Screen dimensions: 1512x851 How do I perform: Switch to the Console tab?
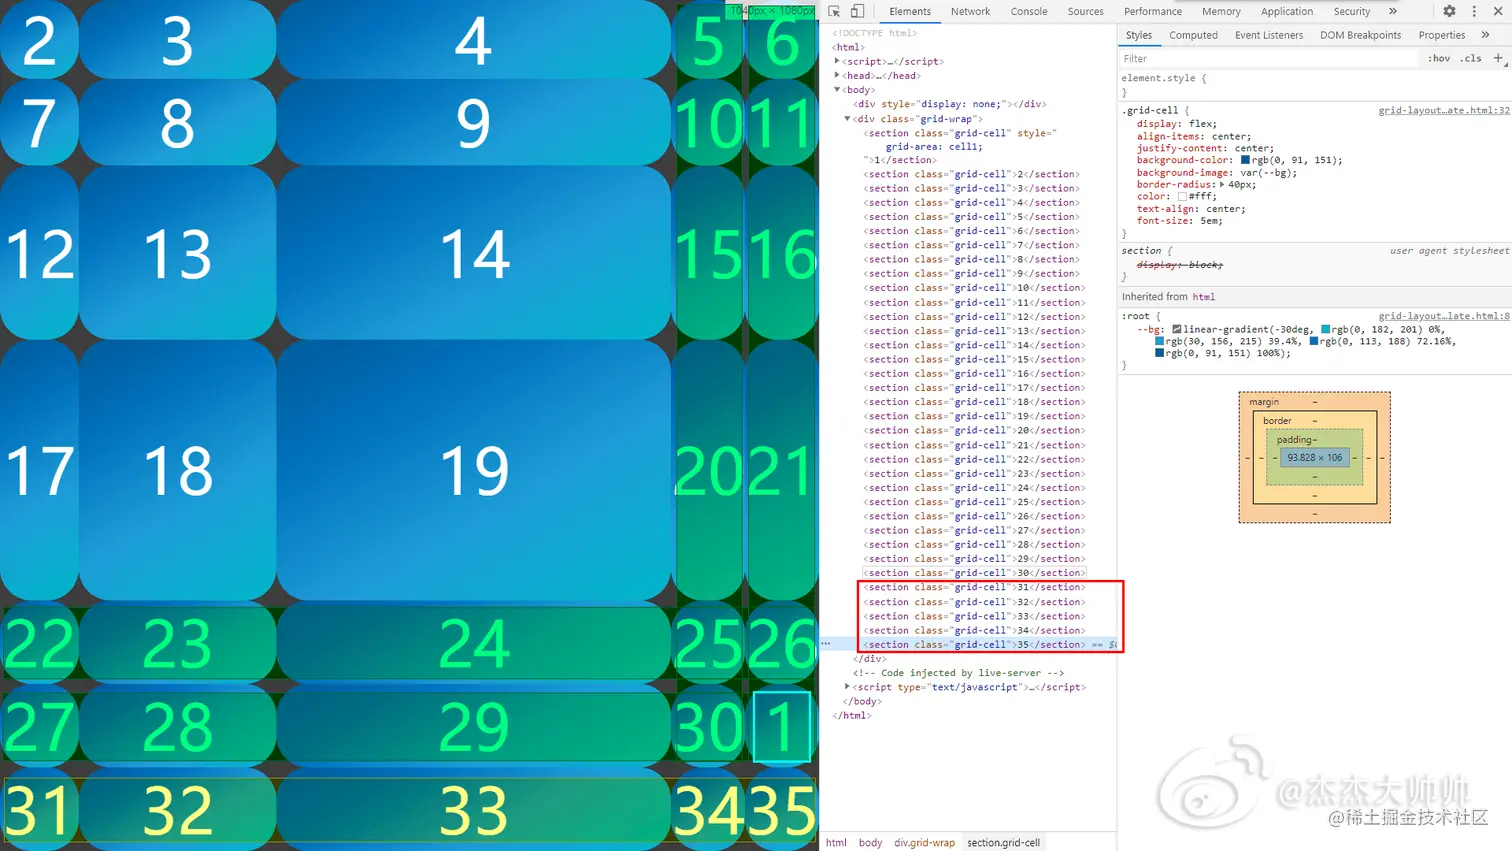(1029, 12)
